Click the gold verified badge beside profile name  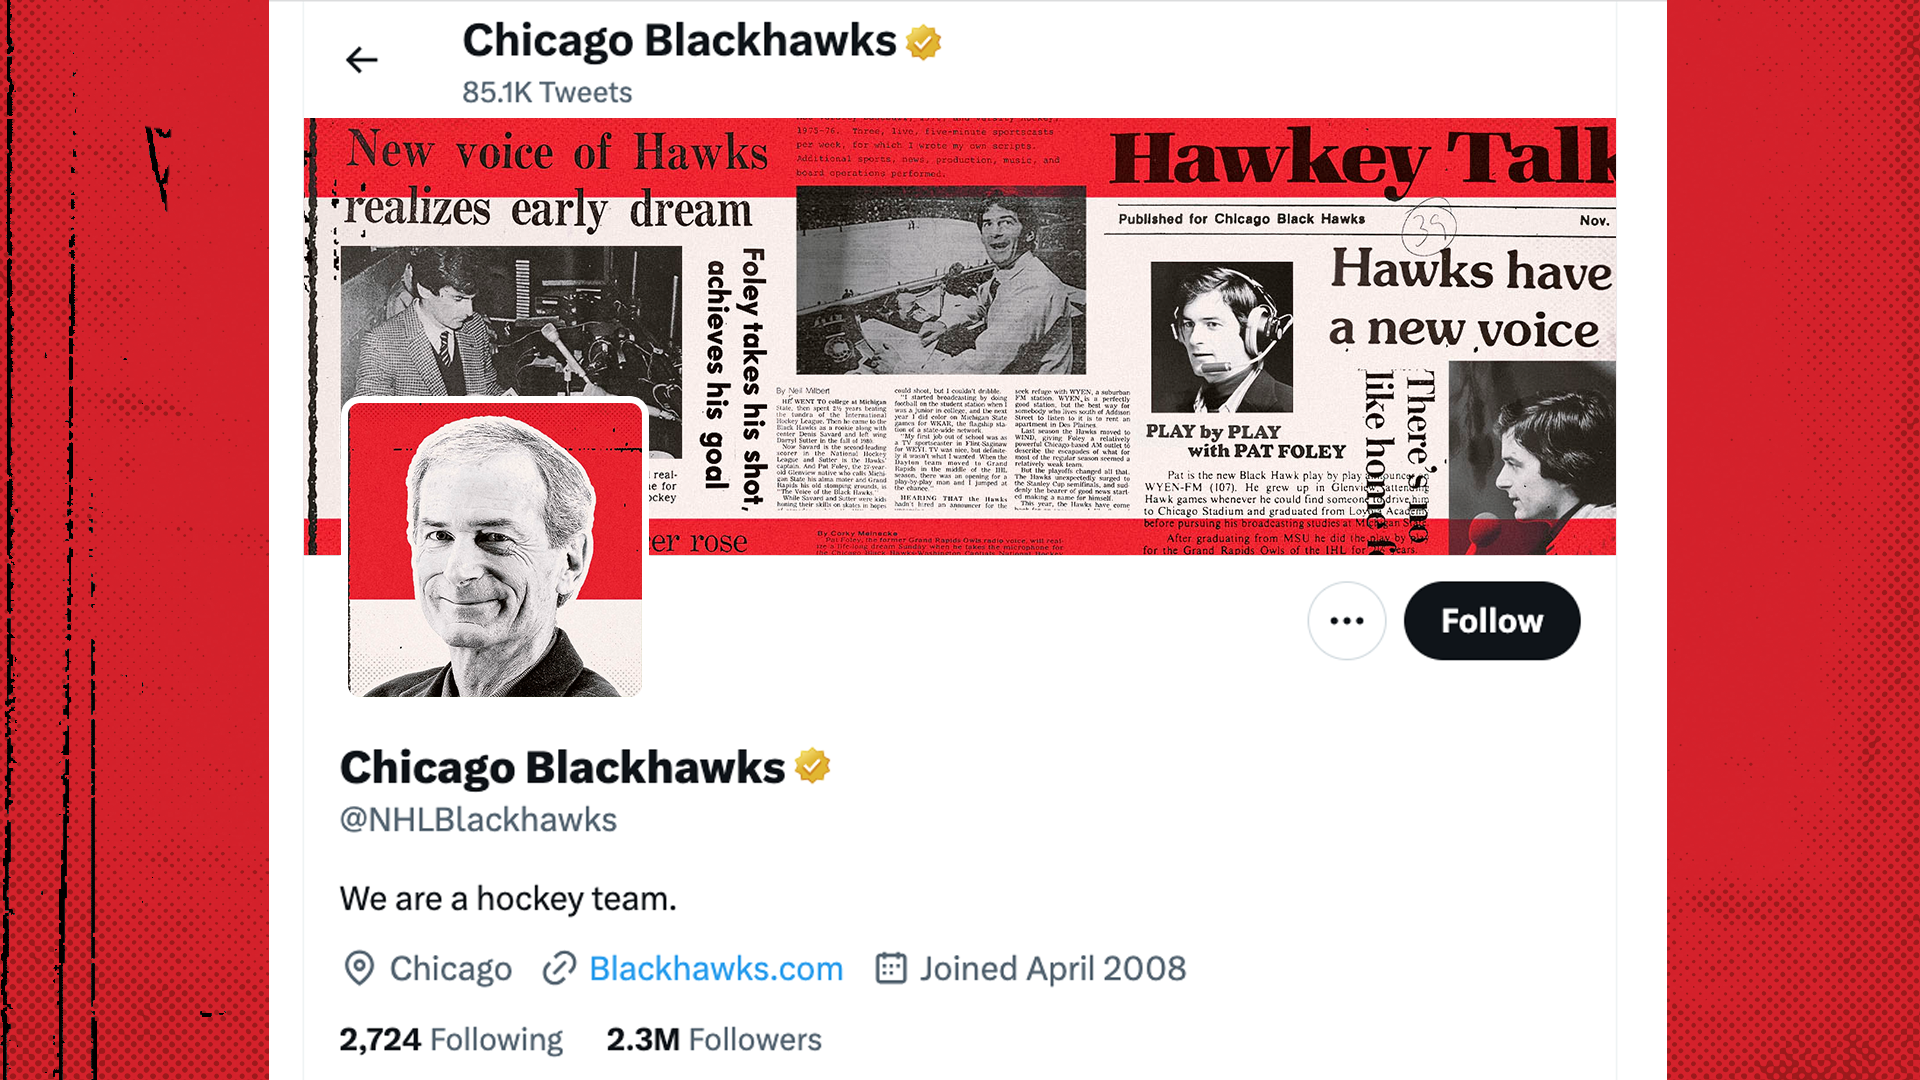[812, 767]
